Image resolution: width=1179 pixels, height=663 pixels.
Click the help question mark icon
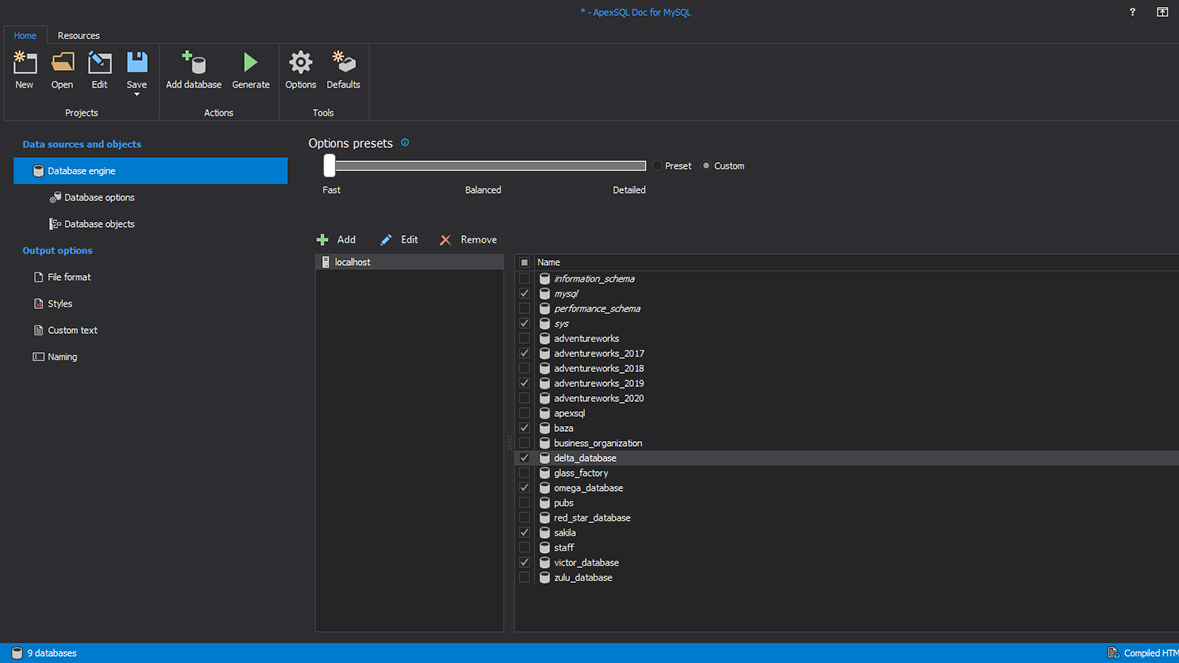[x=1131, y=12]
